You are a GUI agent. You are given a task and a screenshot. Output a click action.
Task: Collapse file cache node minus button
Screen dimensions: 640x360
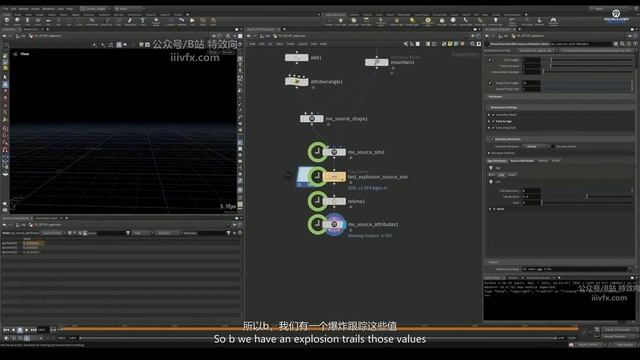(x=288, y=176)
